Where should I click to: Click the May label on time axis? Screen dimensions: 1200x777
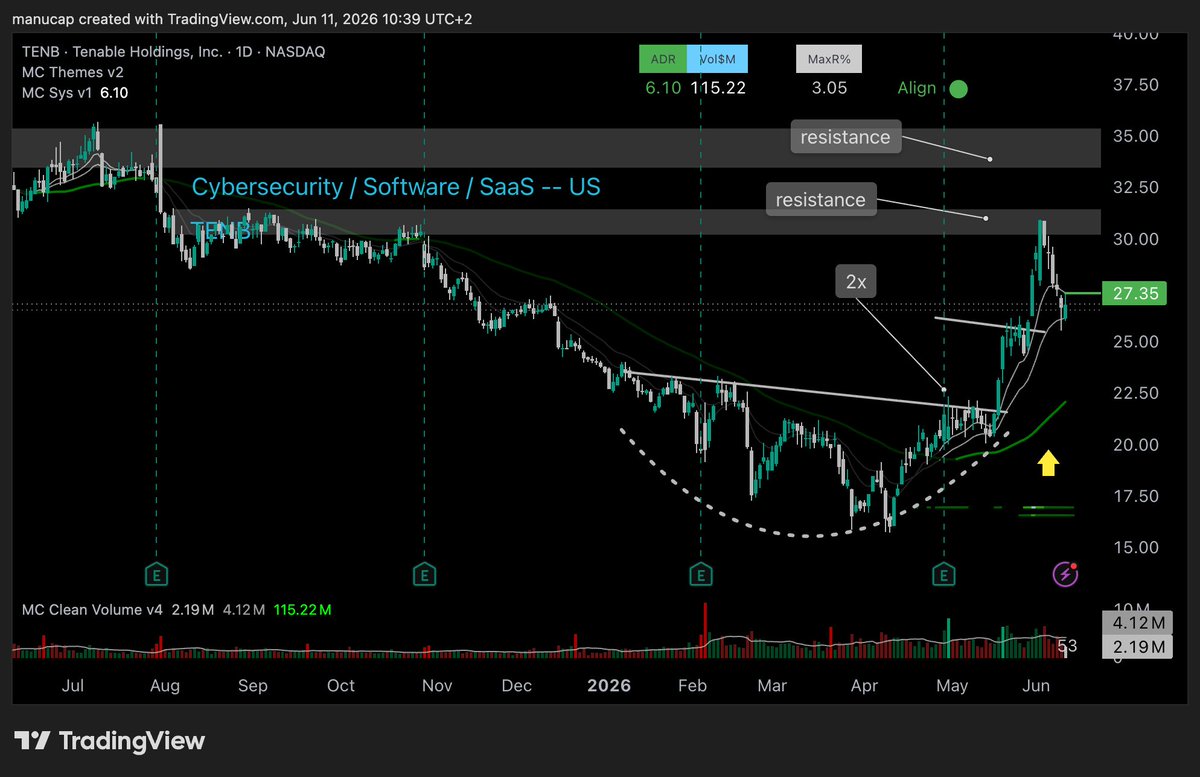(x=953, y=686)
